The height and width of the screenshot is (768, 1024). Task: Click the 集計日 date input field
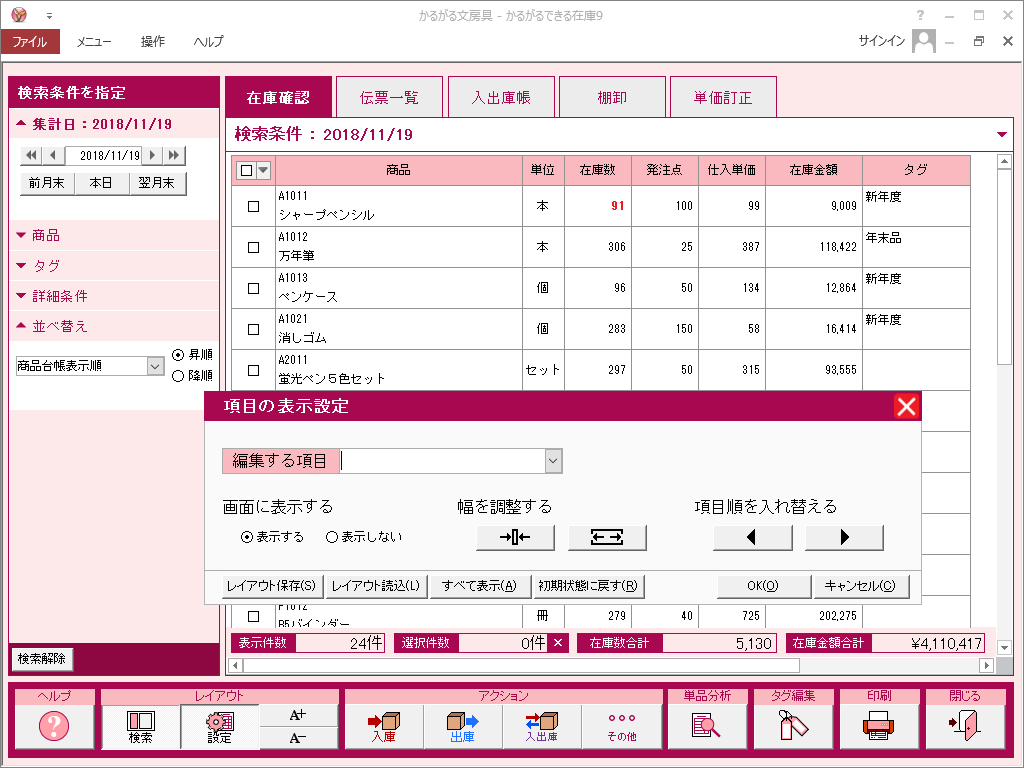pyautogui.click(x=104, y=155)
